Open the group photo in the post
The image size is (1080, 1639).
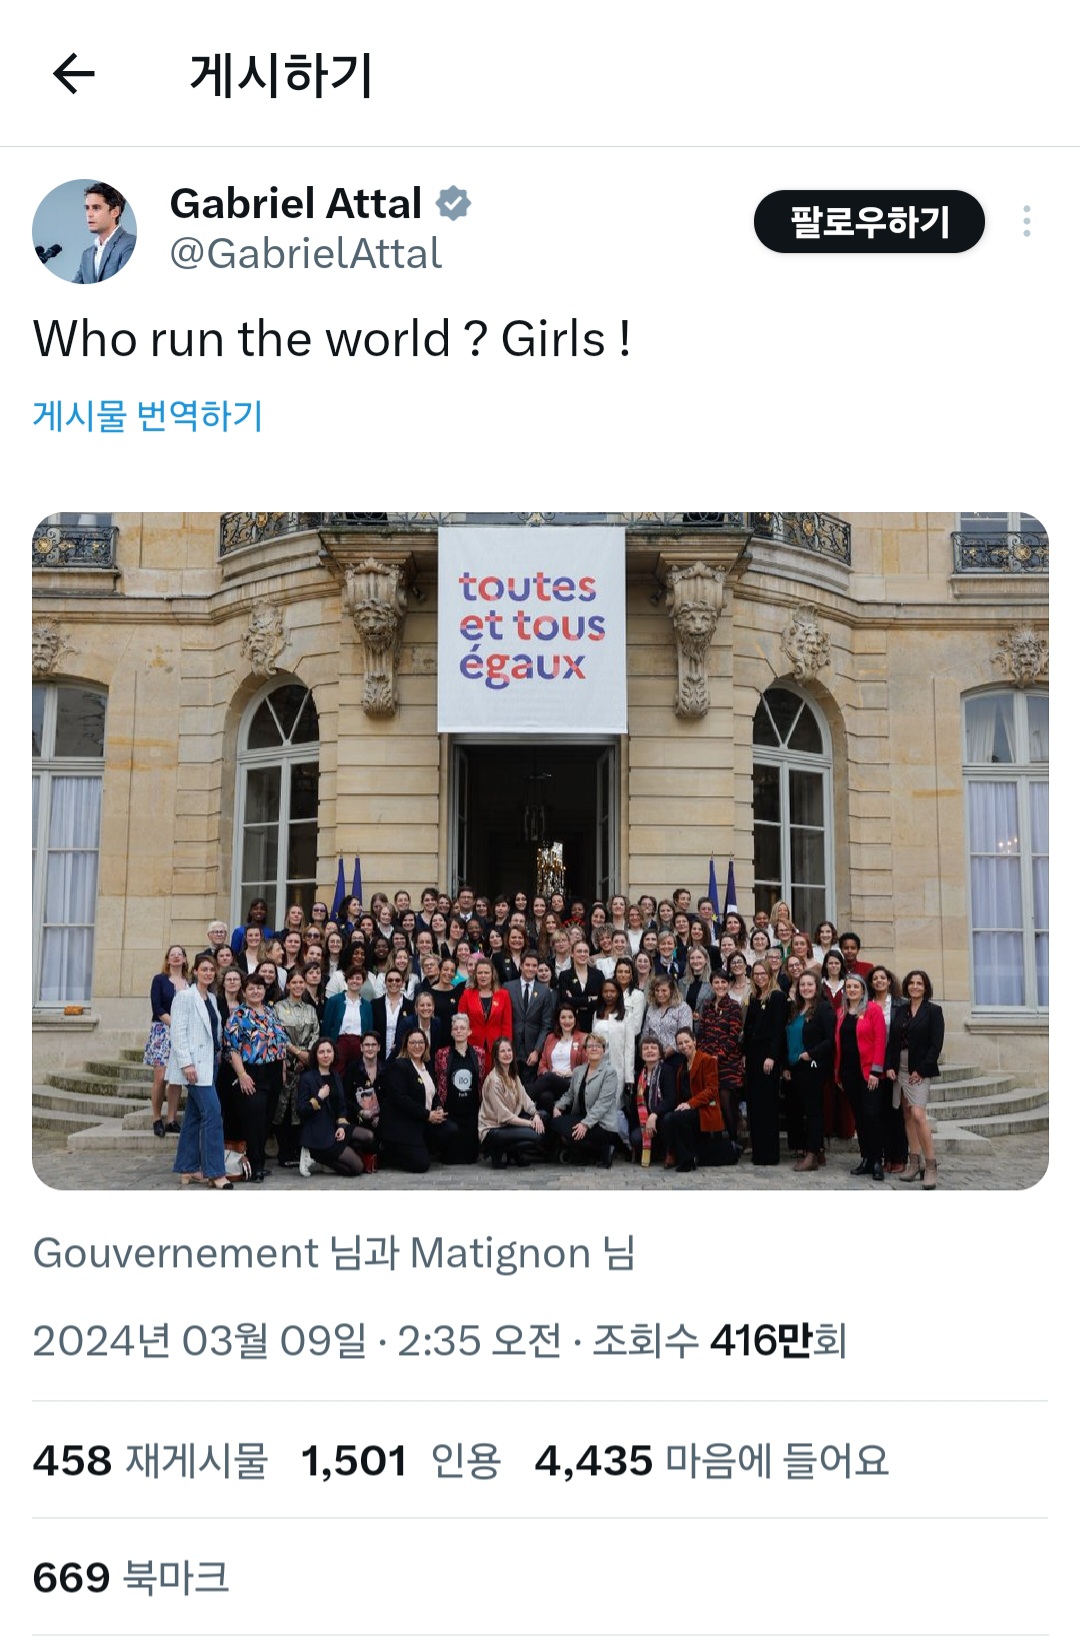tap(540, 851)
